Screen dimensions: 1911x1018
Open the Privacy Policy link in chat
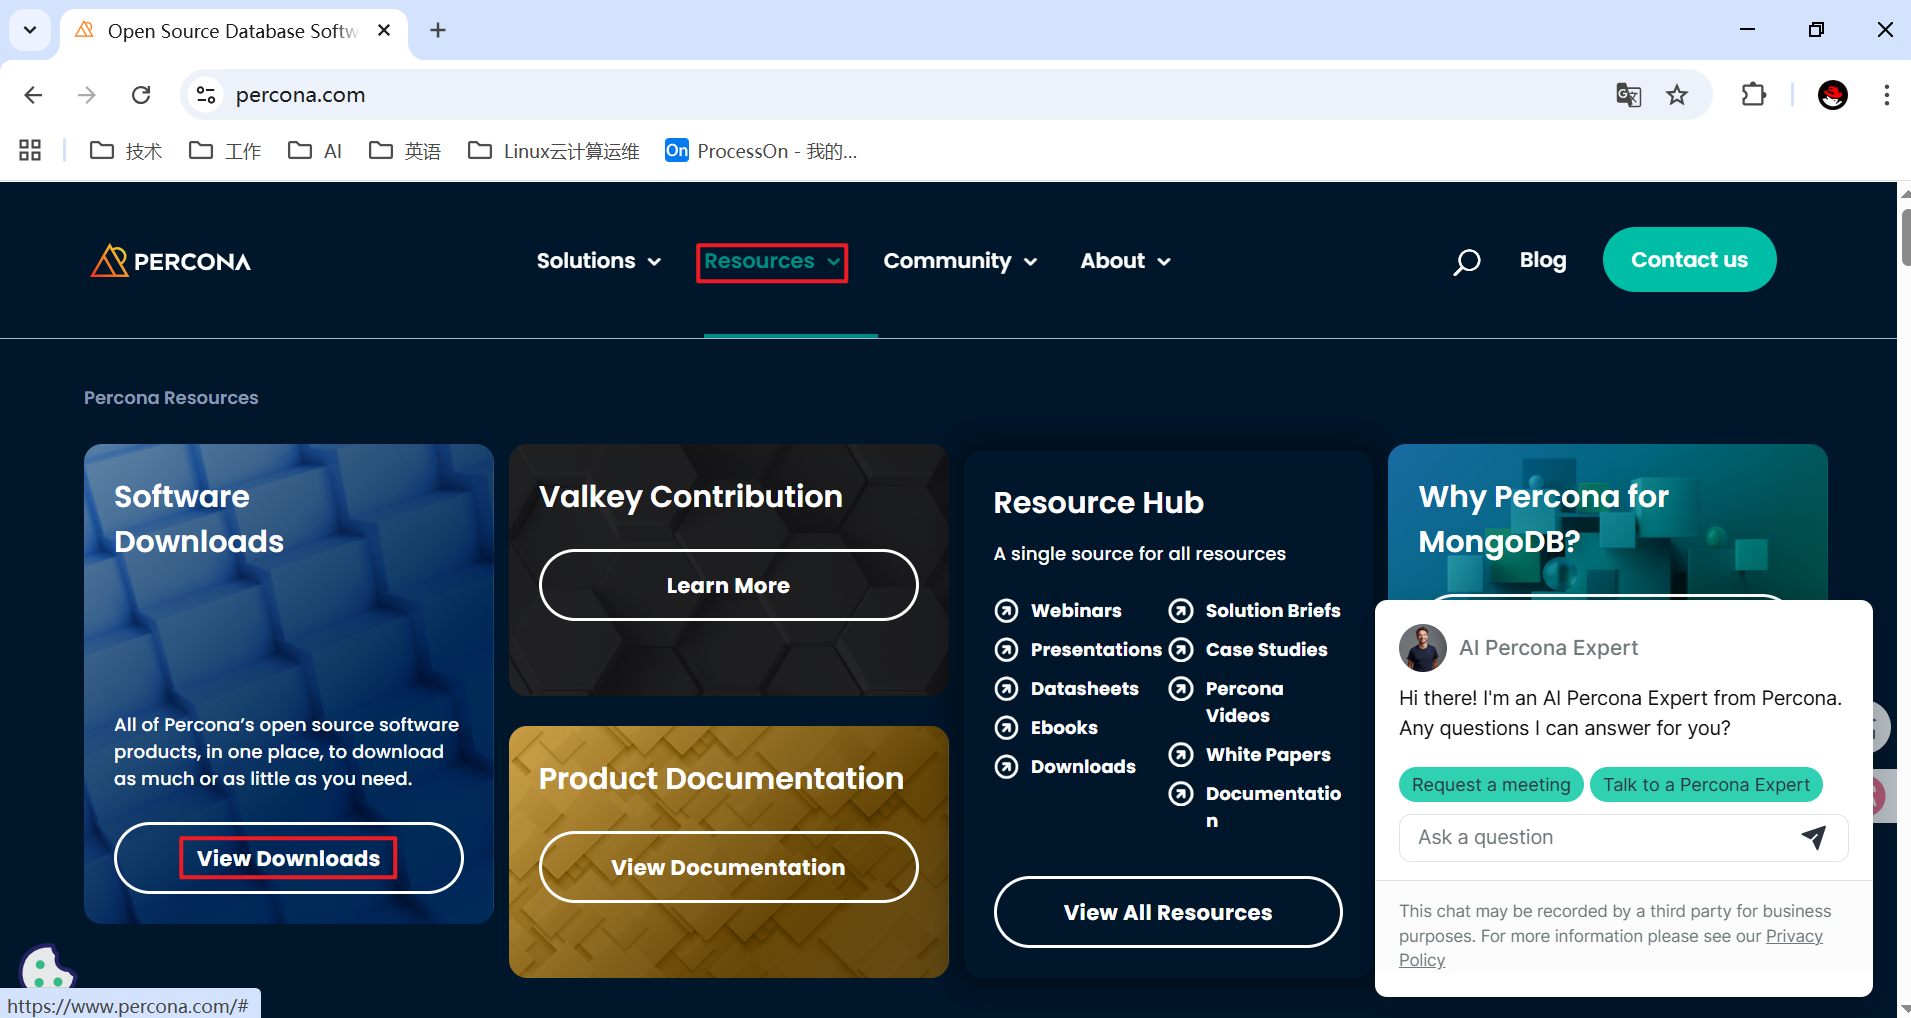(x=1794, y=936)
